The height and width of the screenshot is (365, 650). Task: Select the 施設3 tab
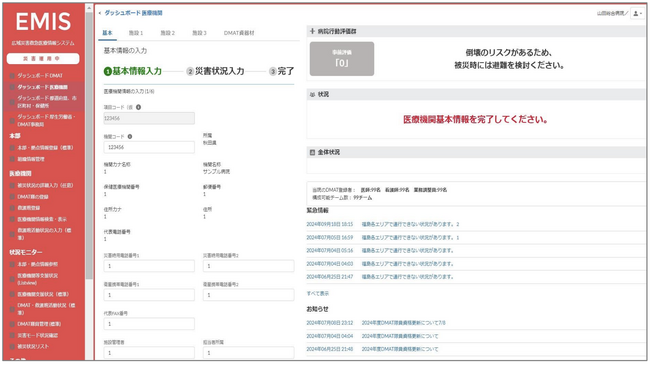pyautogui.click(x=199, y=33)
